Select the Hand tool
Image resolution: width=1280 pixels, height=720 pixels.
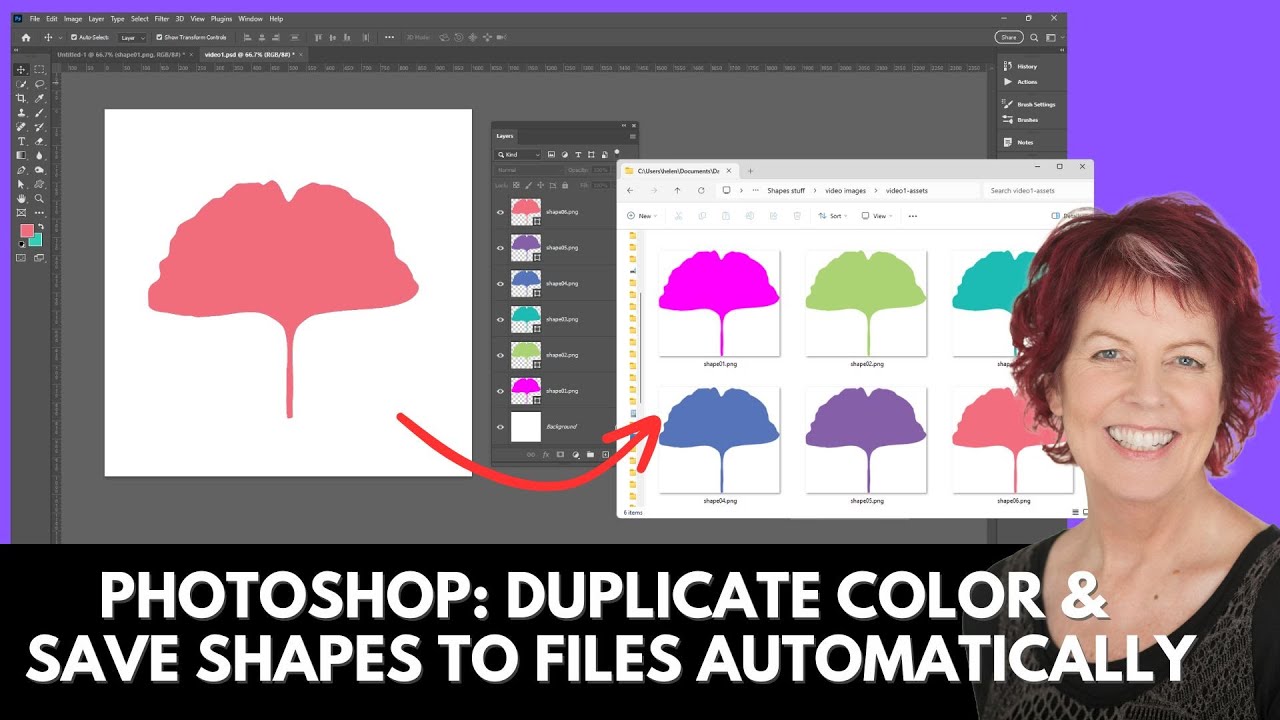(21, 198)
